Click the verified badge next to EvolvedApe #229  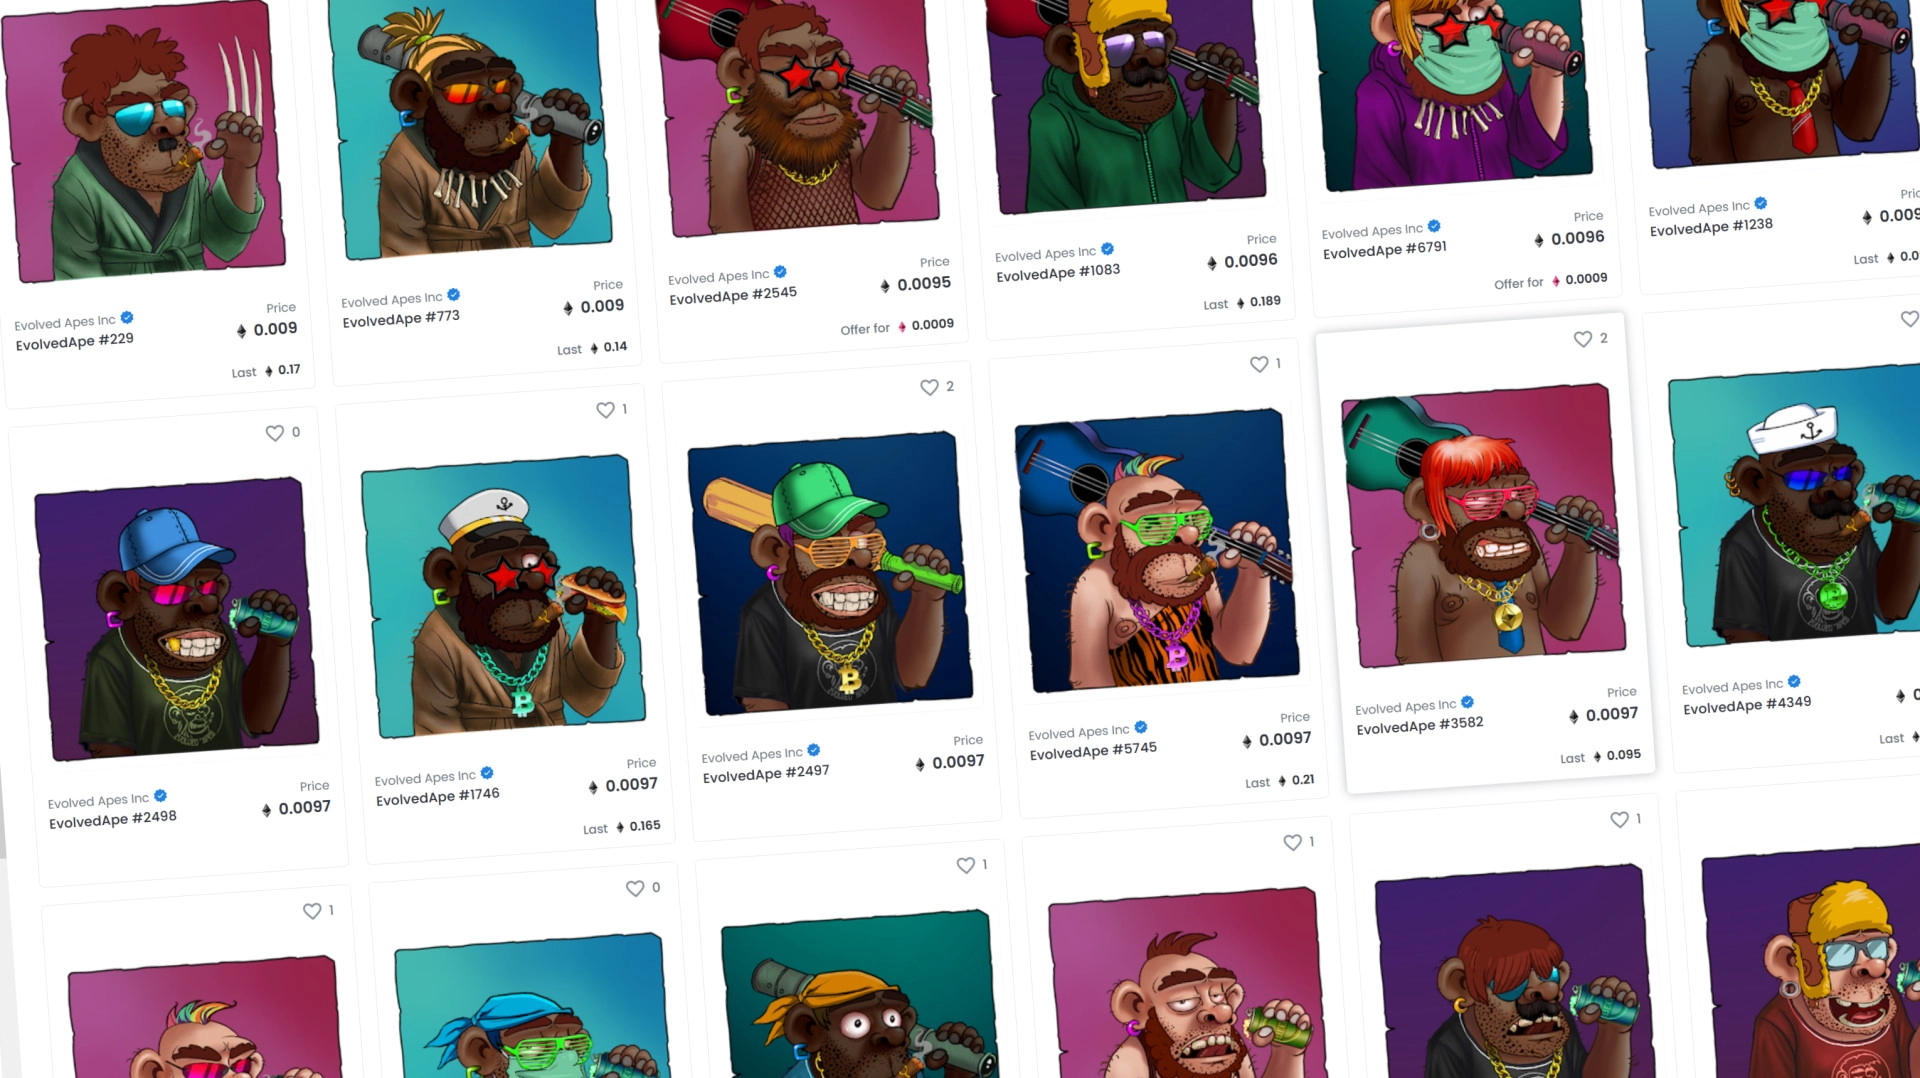(x=127, y=318)
